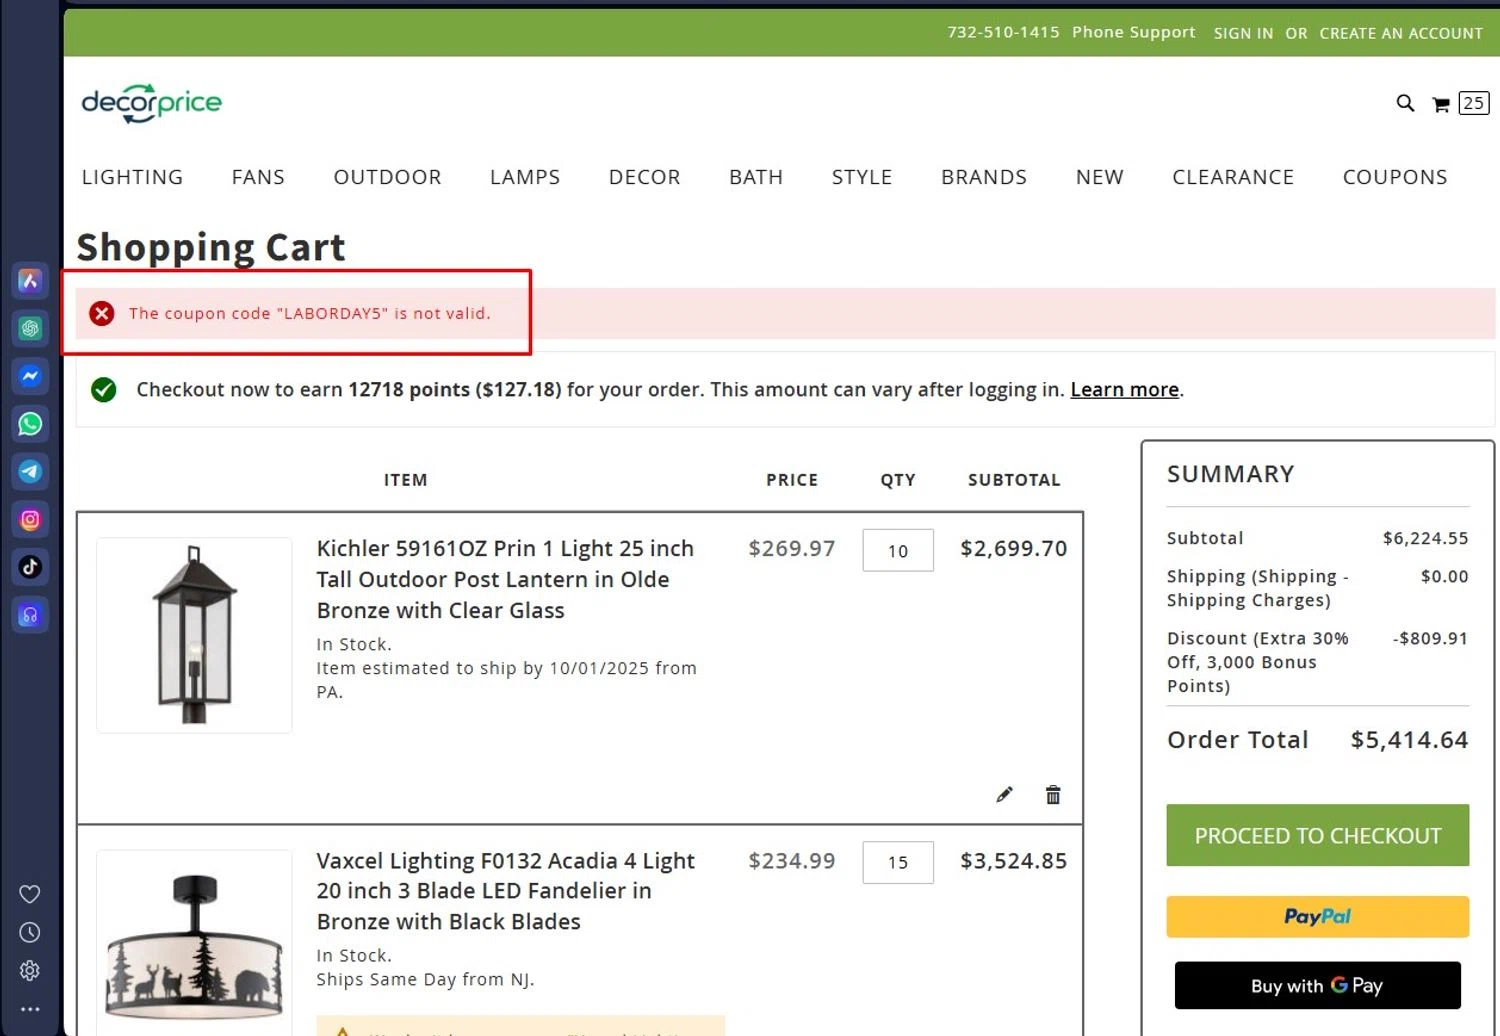
Task: Click Buy with G Pay button
Action: point(1318,986)
